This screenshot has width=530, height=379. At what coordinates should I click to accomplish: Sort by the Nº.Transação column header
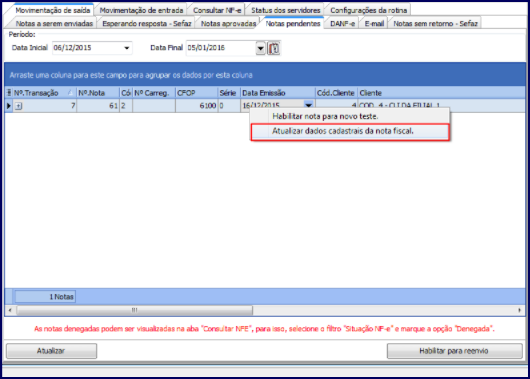pos(44,93)
